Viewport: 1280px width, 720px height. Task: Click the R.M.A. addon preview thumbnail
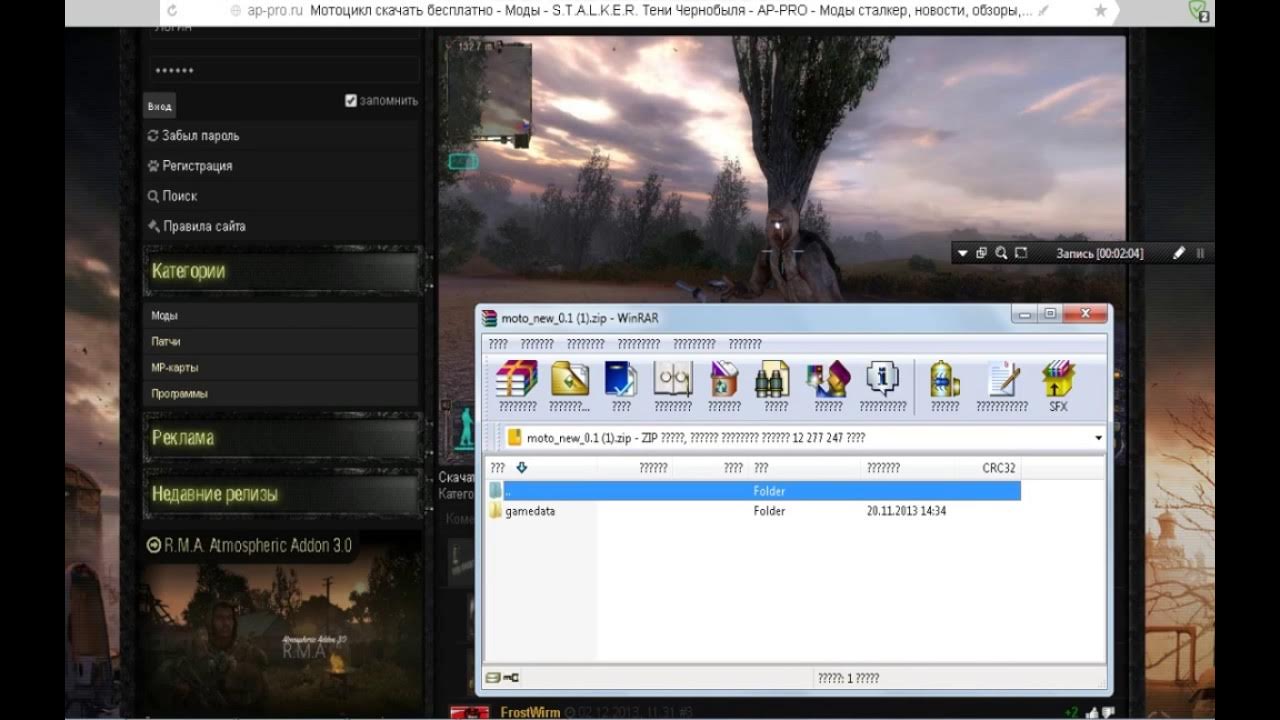point(281,636)
